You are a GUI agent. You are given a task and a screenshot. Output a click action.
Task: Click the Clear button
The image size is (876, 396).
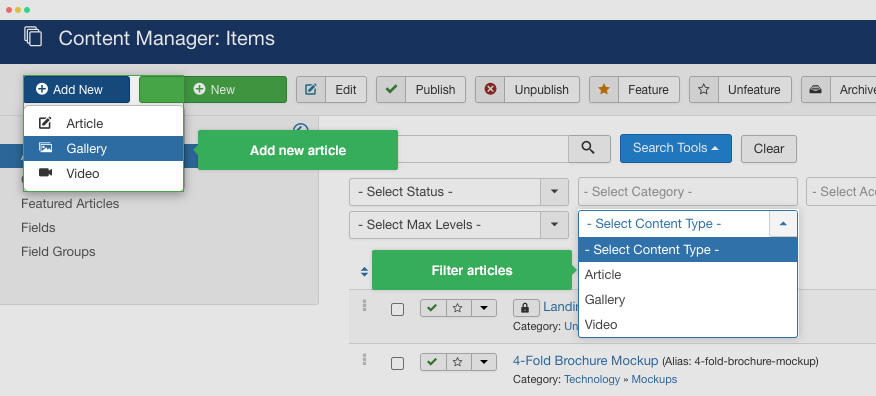click(769, 149)
